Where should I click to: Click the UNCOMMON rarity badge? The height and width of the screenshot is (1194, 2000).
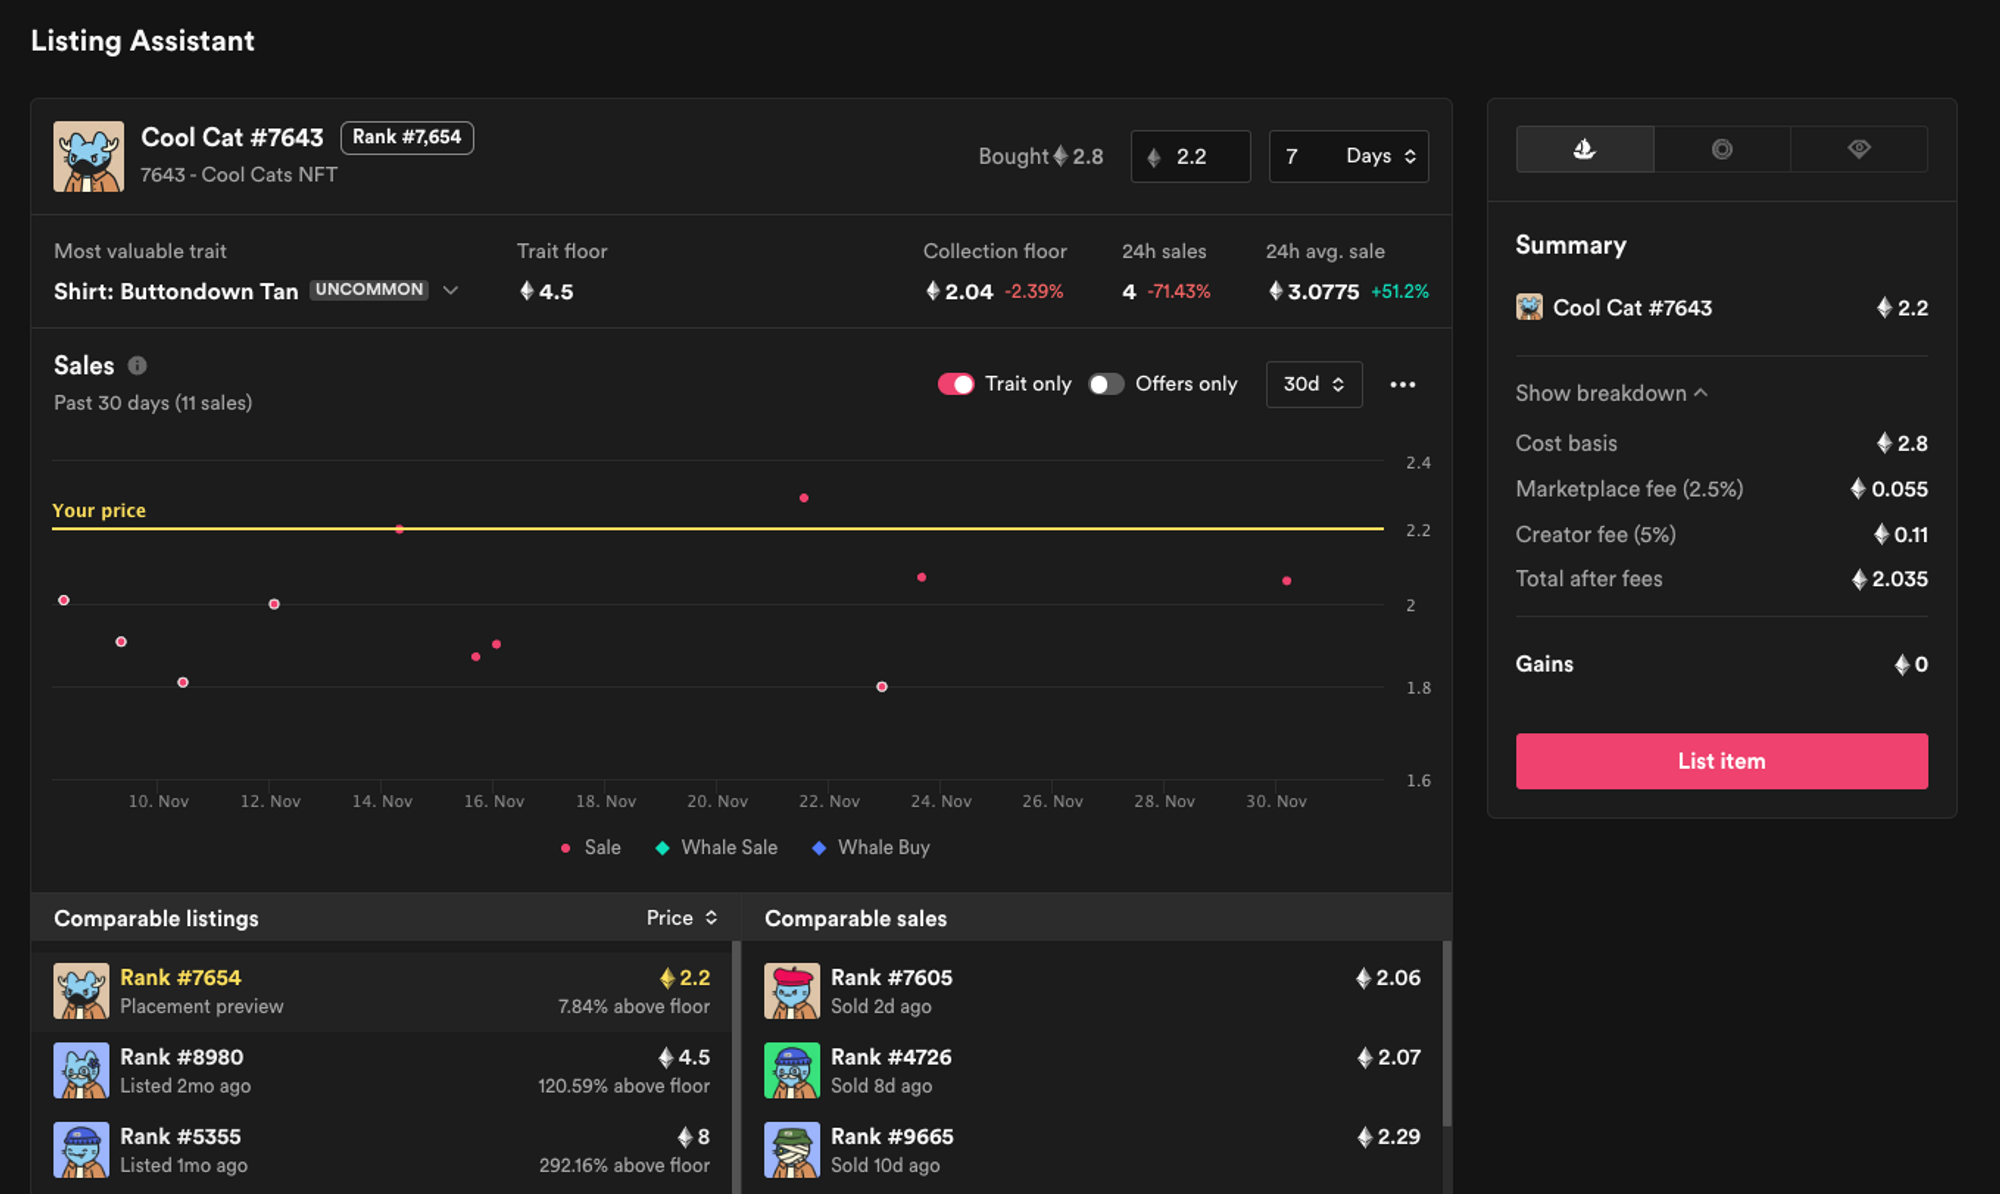click(369, 290)
